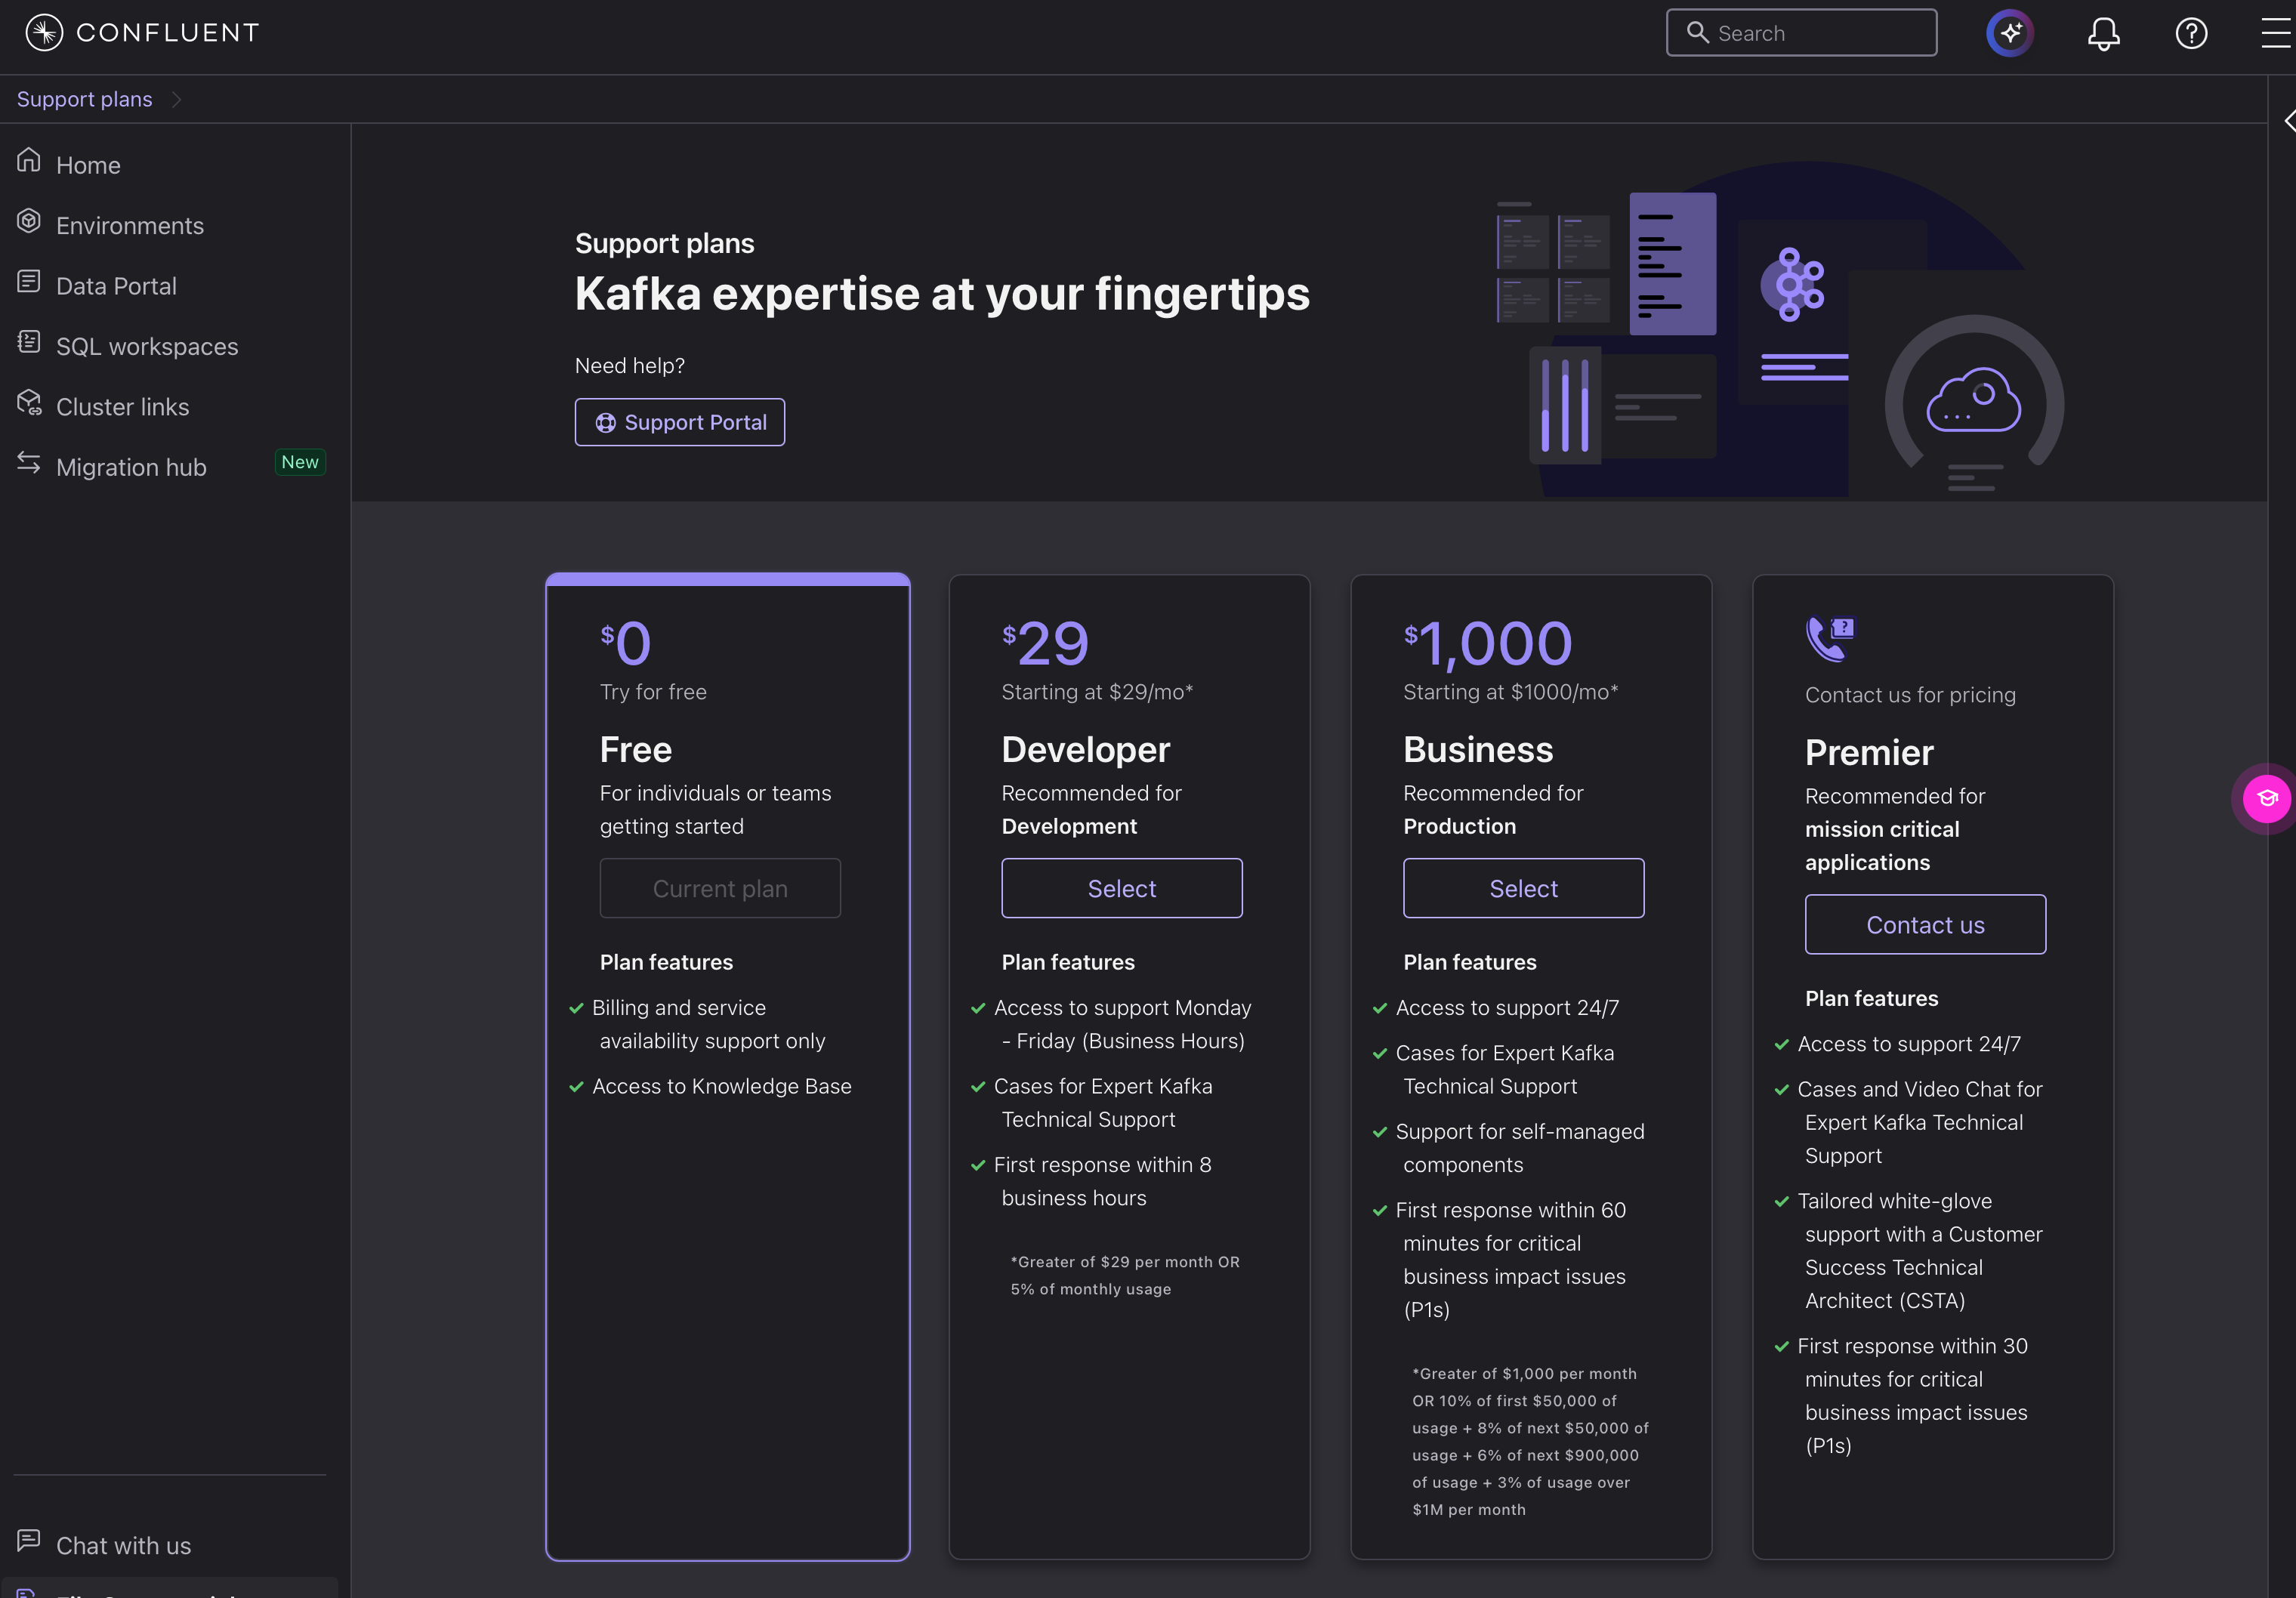Click the Premier plan phone icon
The height and width of the screenshot is (1598, 2296).
(x=1830, y=639)
